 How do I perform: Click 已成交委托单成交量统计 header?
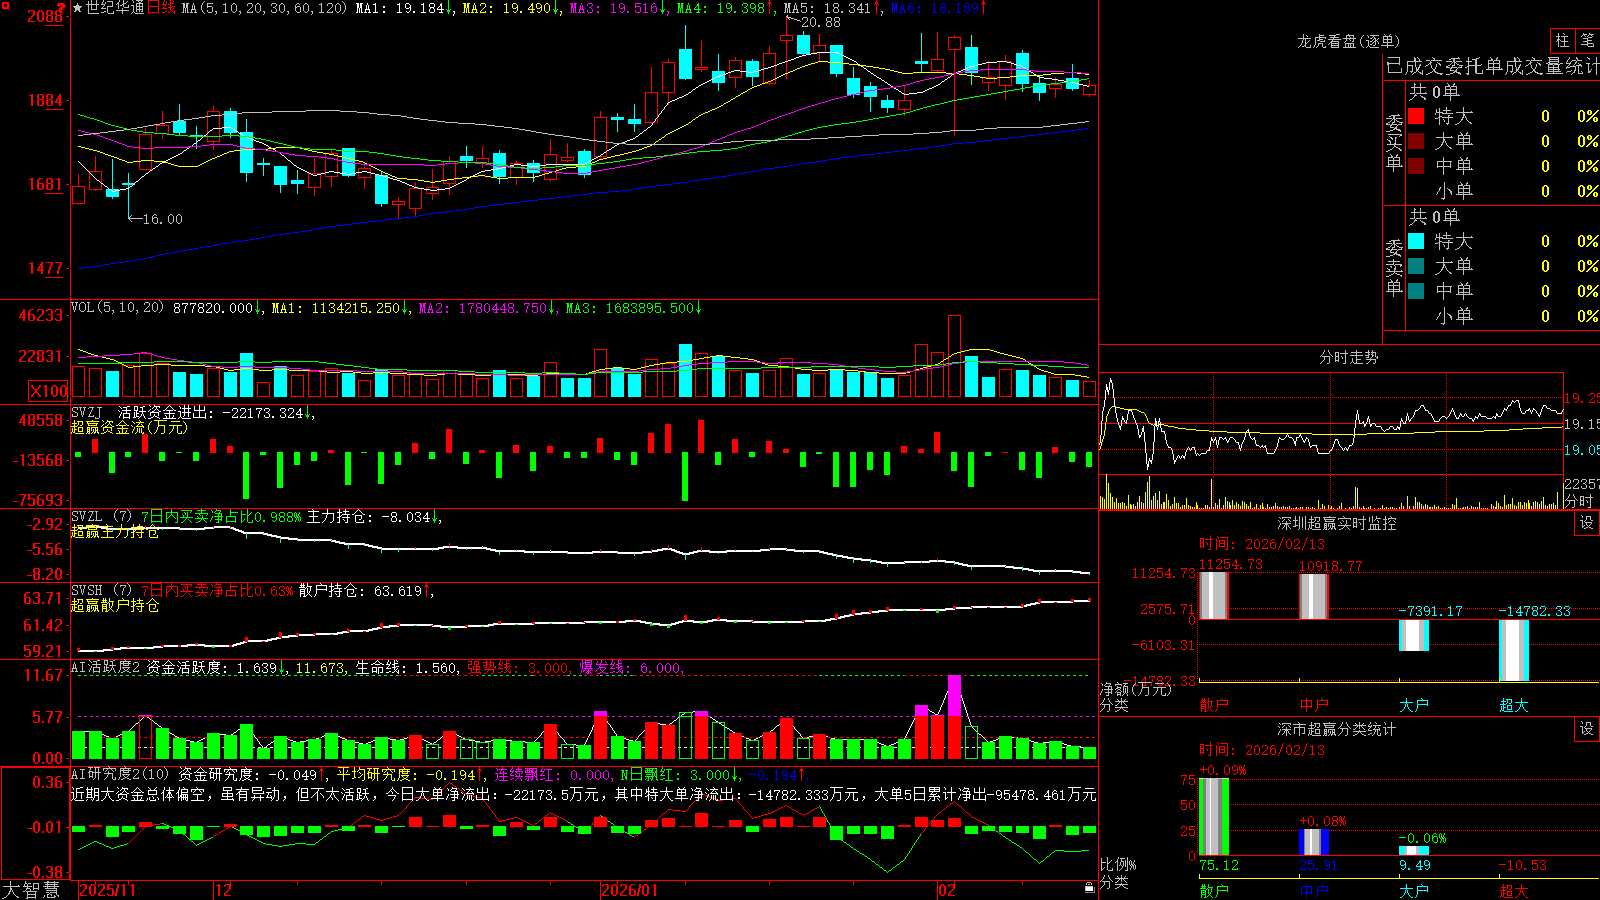pos(1492,66)
